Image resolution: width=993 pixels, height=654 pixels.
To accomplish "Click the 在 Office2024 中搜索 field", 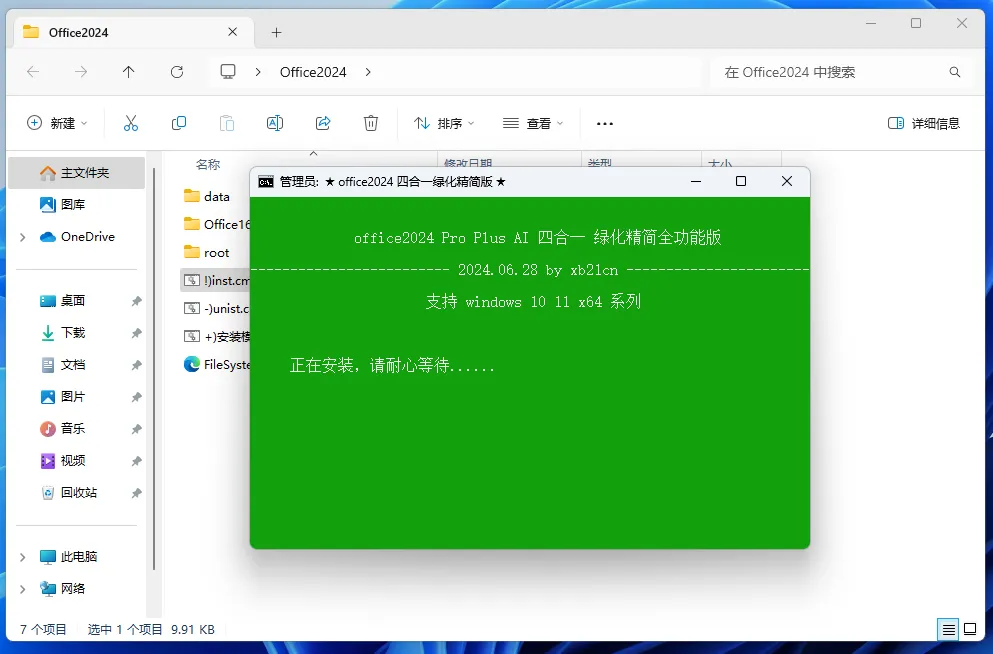I will pos(833,72).
